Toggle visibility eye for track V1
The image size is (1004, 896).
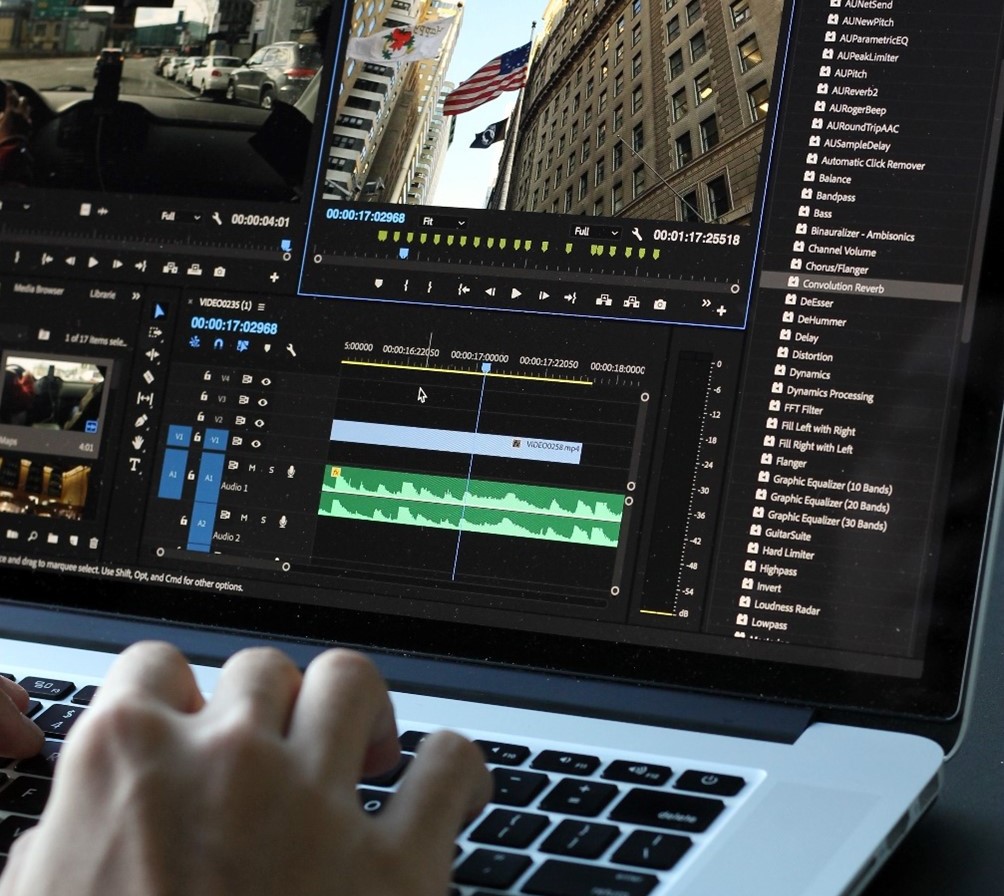[x=256, y=443]
